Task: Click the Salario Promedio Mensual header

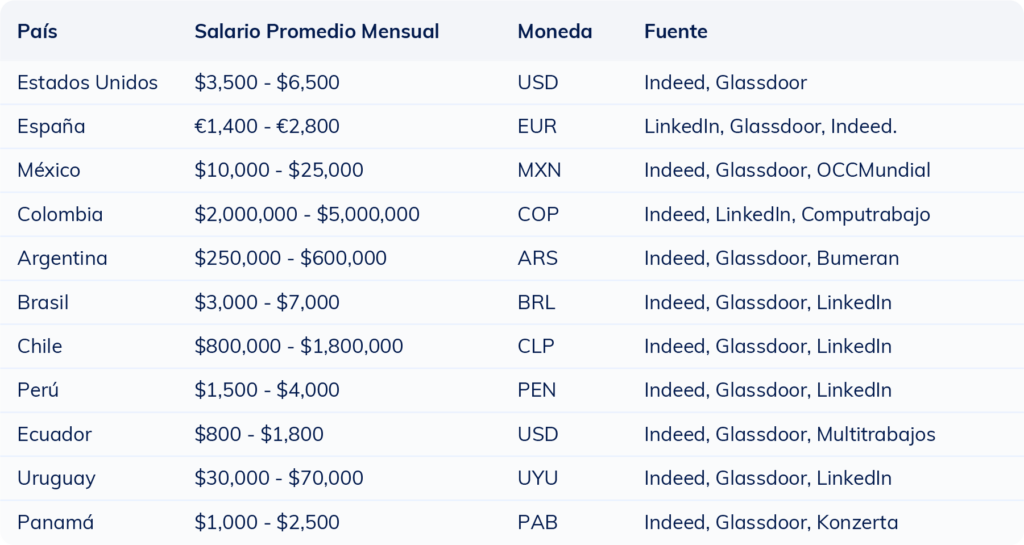Action: pos(316,31)
